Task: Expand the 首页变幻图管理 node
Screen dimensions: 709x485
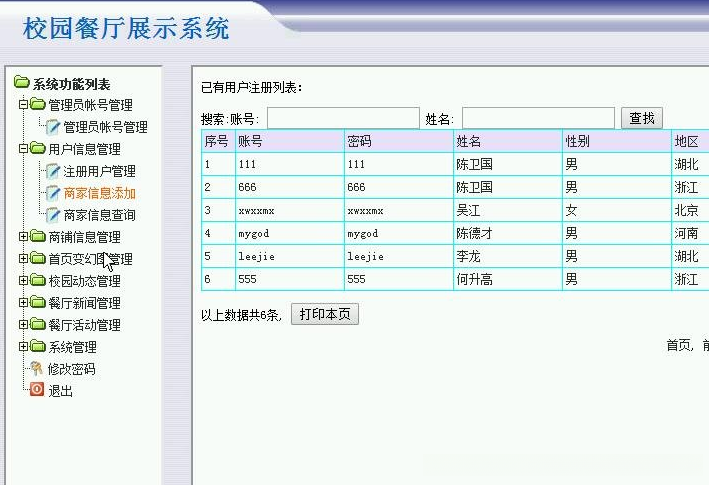Action: [23, 258]
